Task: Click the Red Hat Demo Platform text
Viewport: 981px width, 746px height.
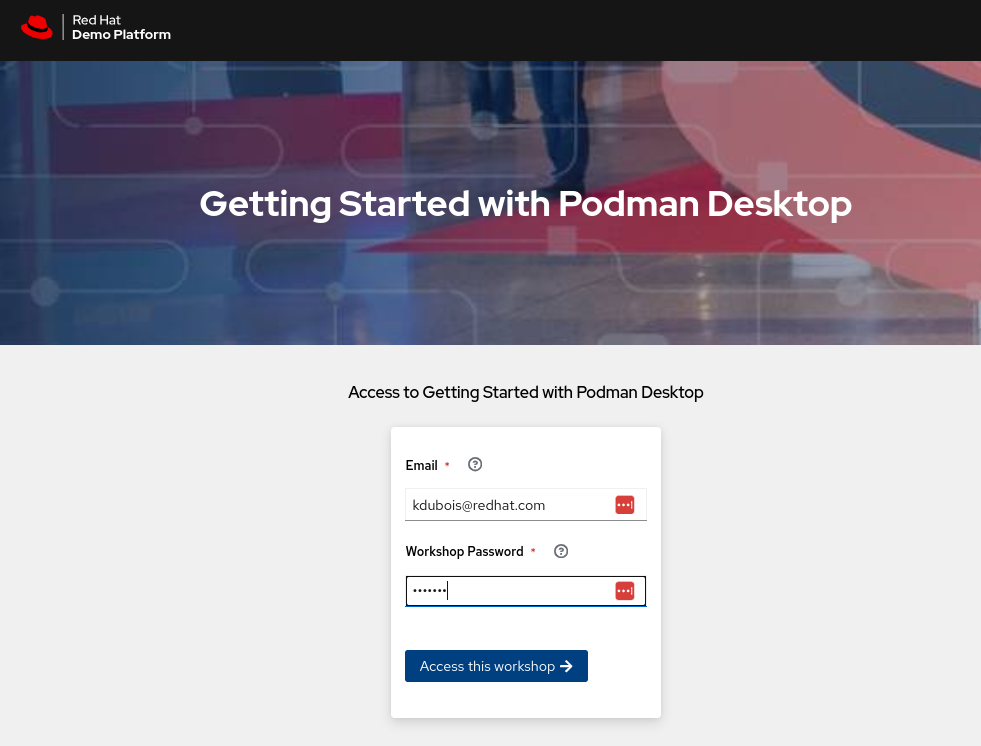Action: click(x=121, y=28)
